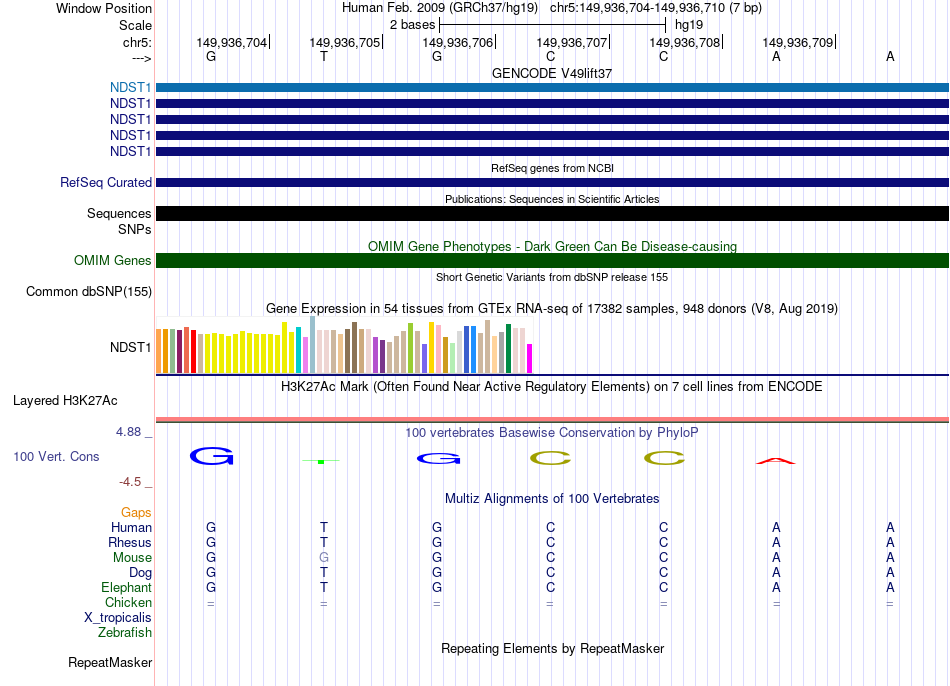Click the NDST1 label beside GTEx chart
The height and width of the screenshot is (686, 950).
click(x=130, y=347)
